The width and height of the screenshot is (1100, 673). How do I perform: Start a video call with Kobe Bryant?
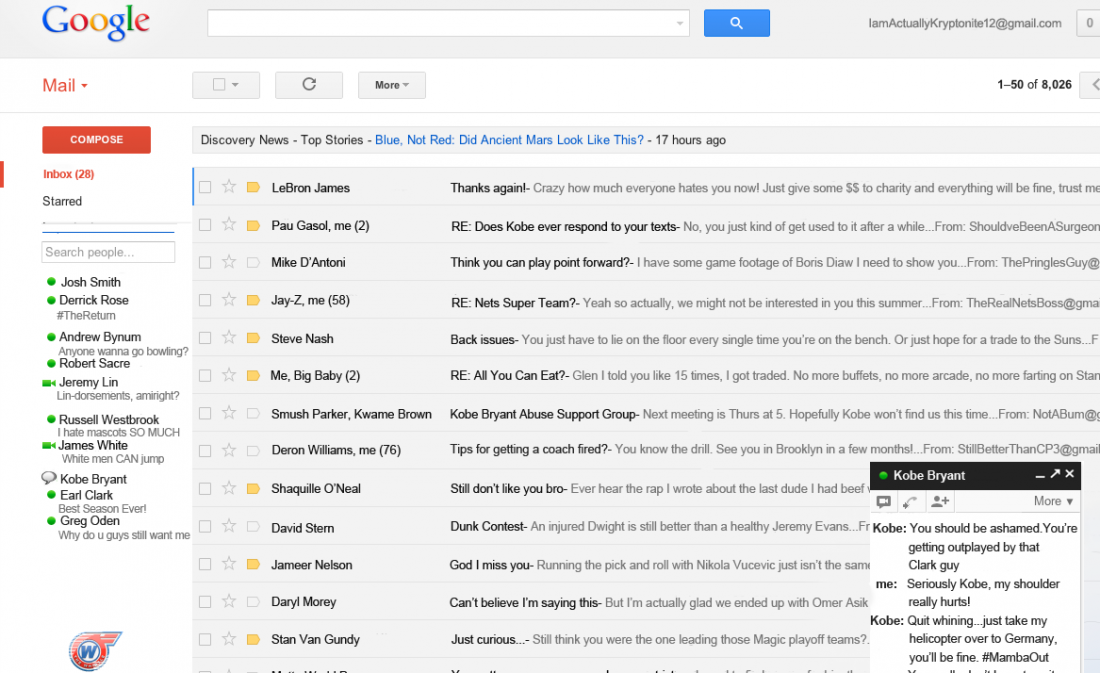pos(884,501)
